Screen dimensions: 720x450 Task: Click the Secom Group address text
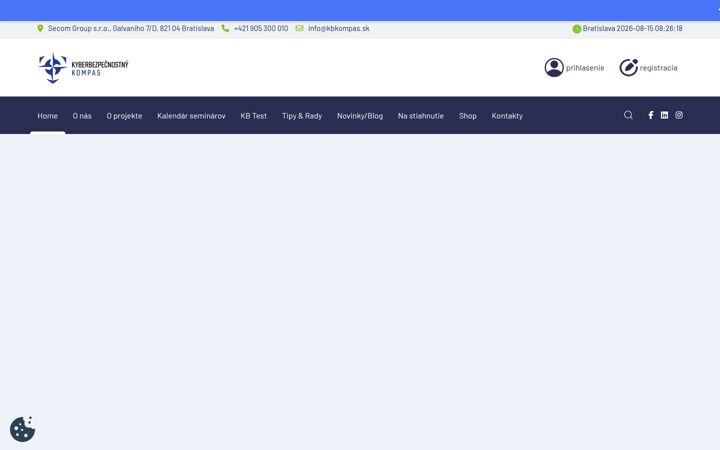pos(131,28)
